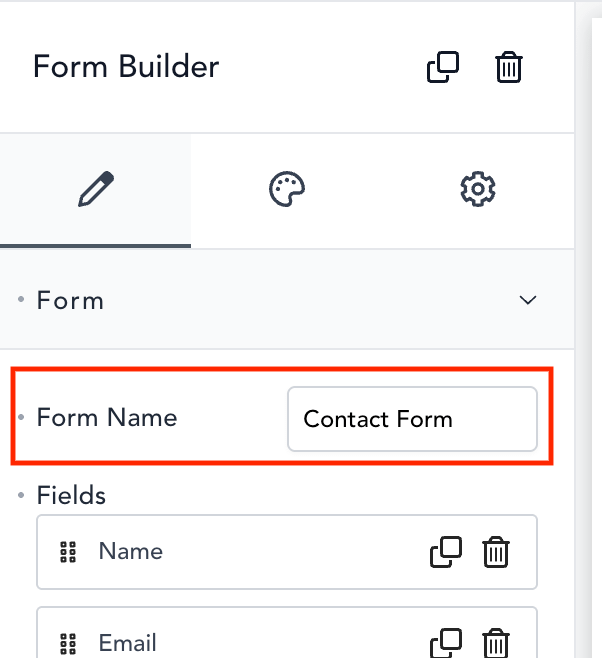Viewport: 602px width, 658px height.
Task: Click the Form section header
Action: coord(287,300)
